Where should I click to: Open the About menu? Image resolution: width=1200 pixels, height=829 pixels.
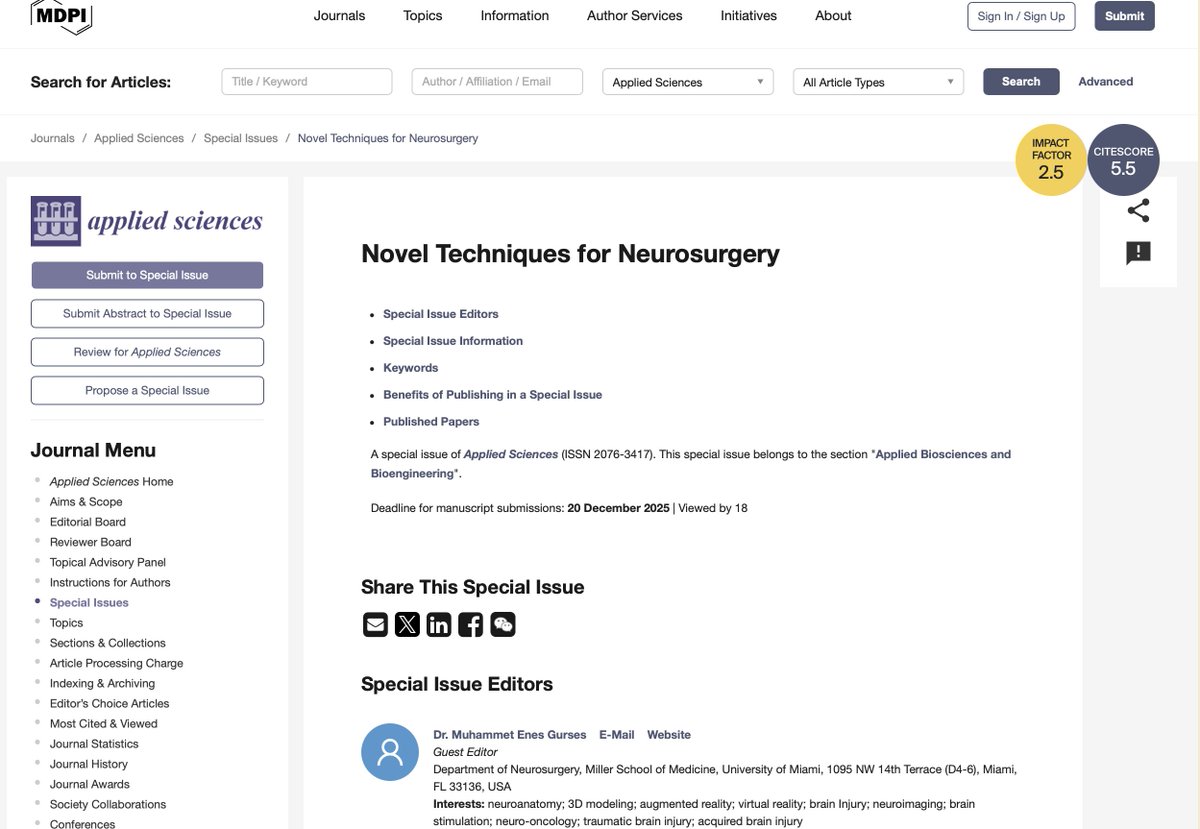click(x=833, y=16)
